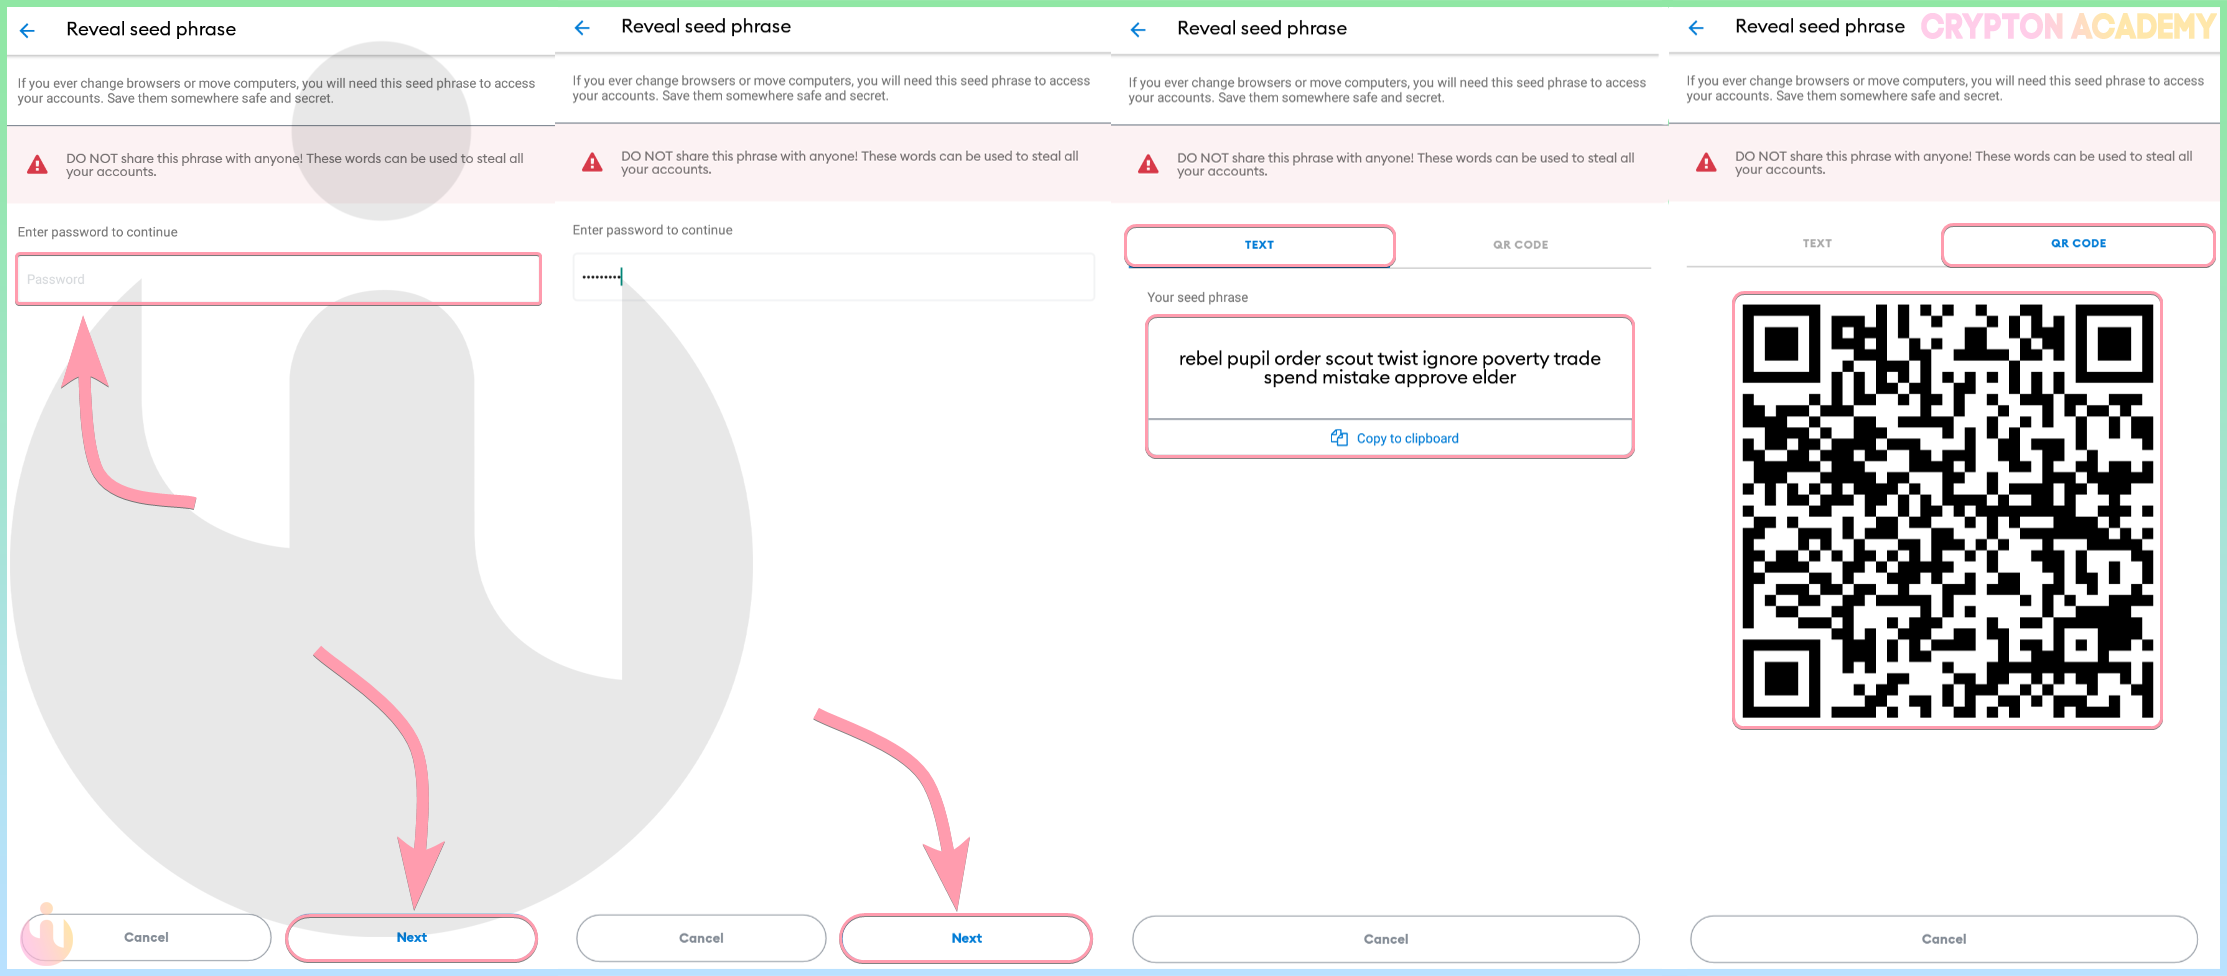Switch to QR CODE tab from the seed phrase text

click(1520, 245)
